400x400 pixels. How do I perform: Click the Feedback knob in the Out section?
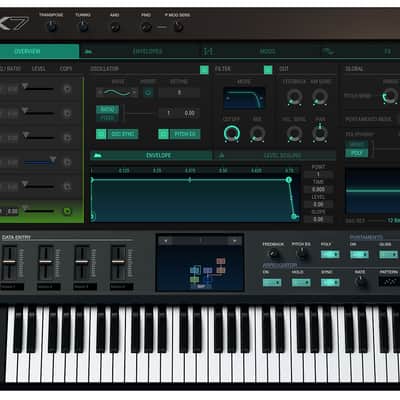coord(295,97)
